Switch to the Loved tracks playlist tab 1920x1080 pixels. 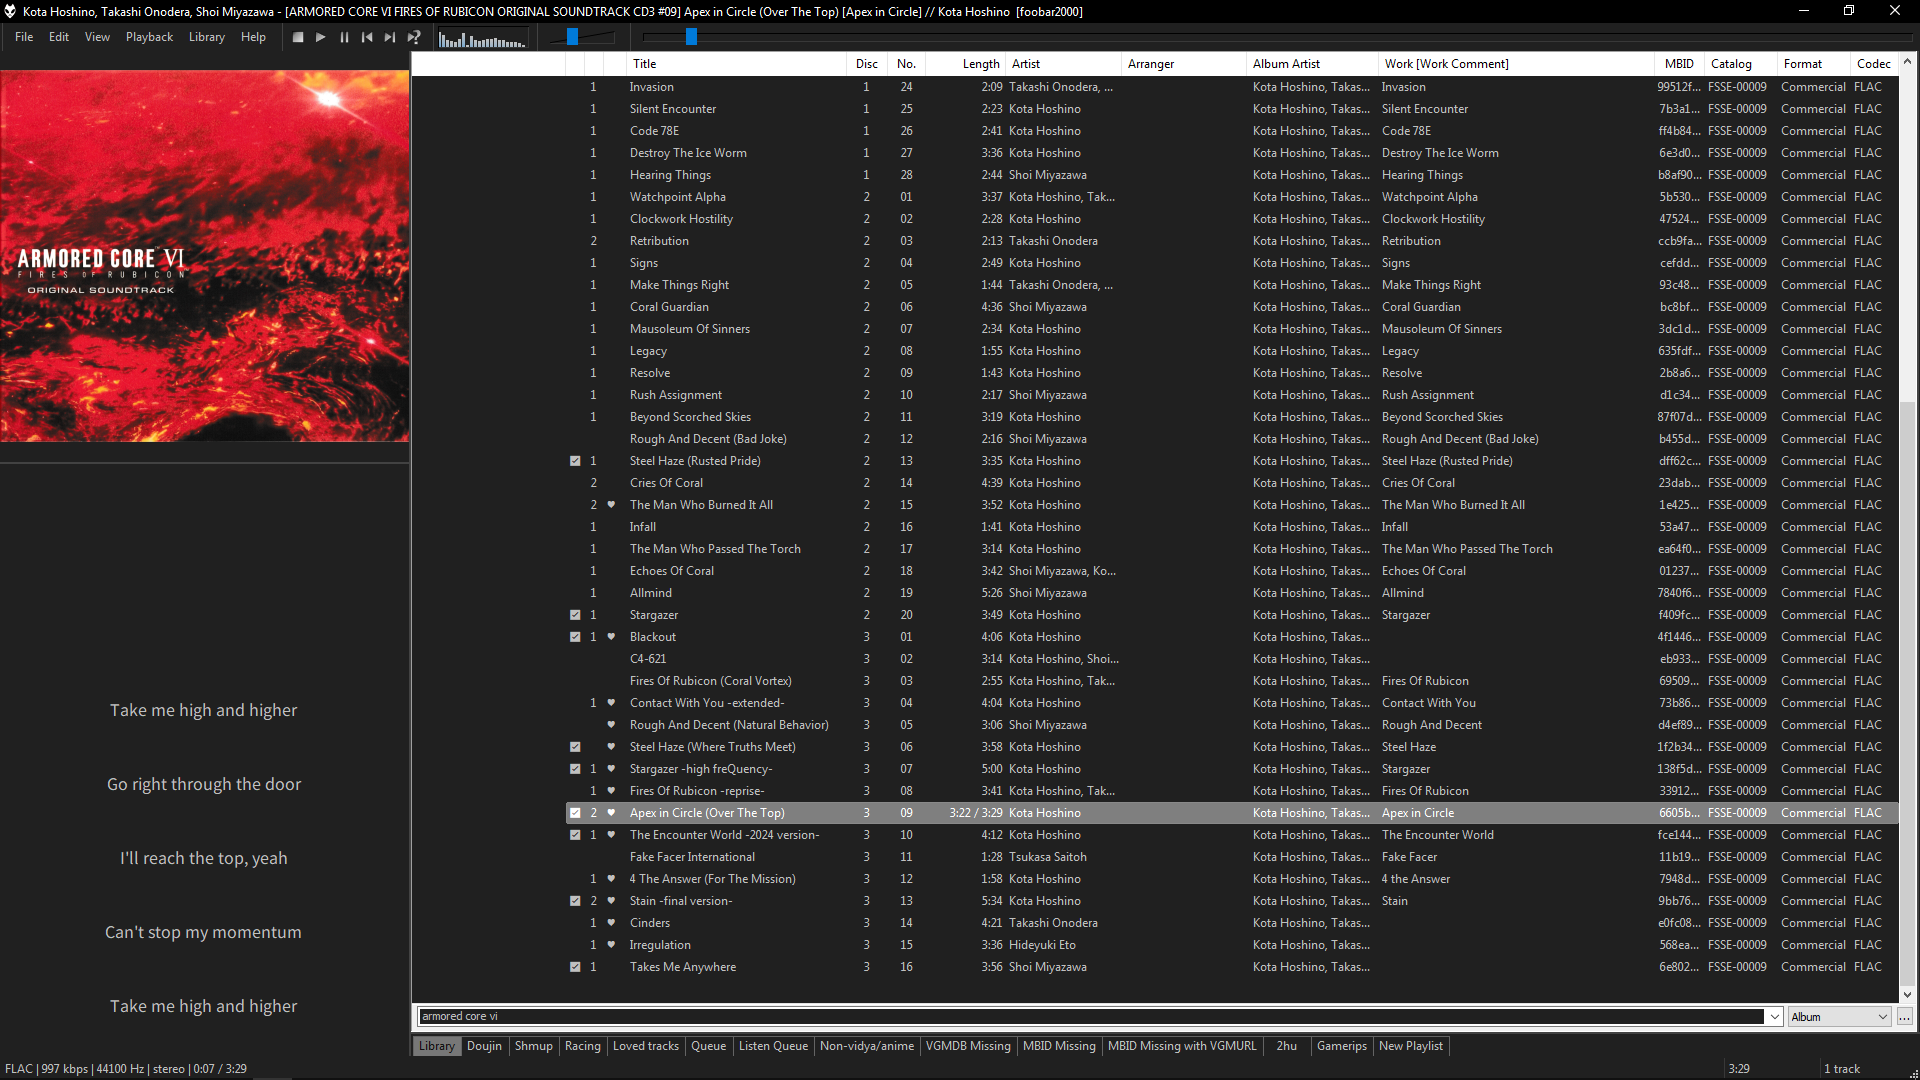coord(646,1046)
